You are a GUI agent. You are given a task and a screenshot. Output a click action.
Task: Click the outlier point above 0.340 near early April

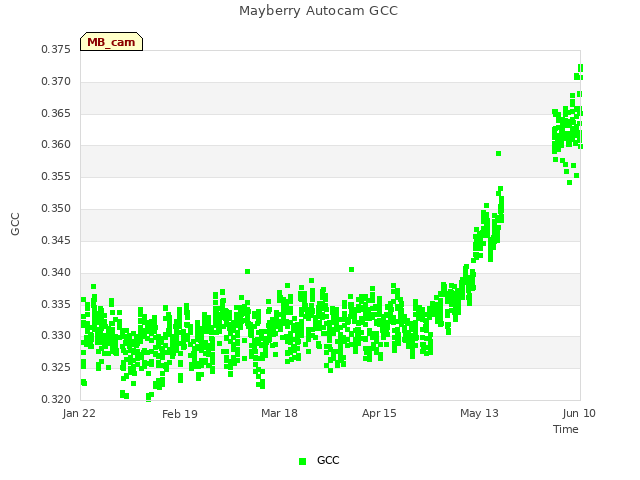[x=351, y=269]
